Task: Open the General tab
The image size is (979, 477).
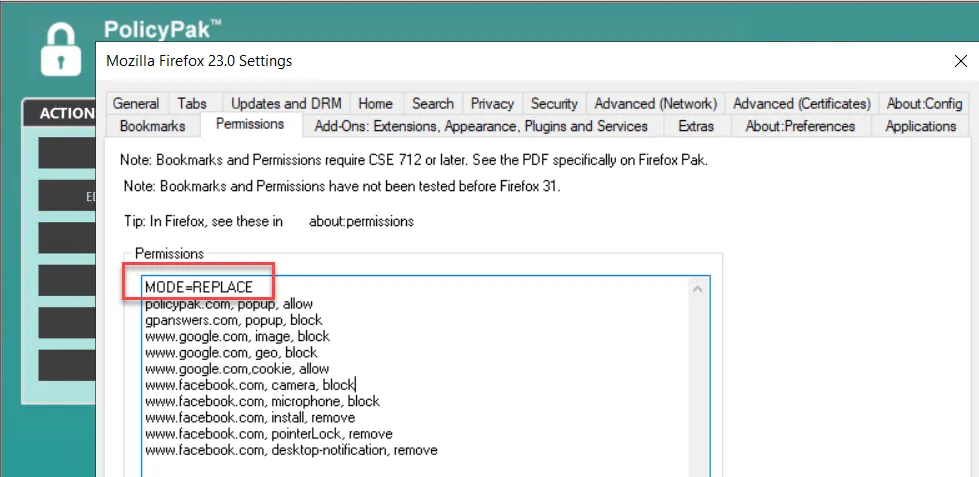Action: (x=136, y=103)
